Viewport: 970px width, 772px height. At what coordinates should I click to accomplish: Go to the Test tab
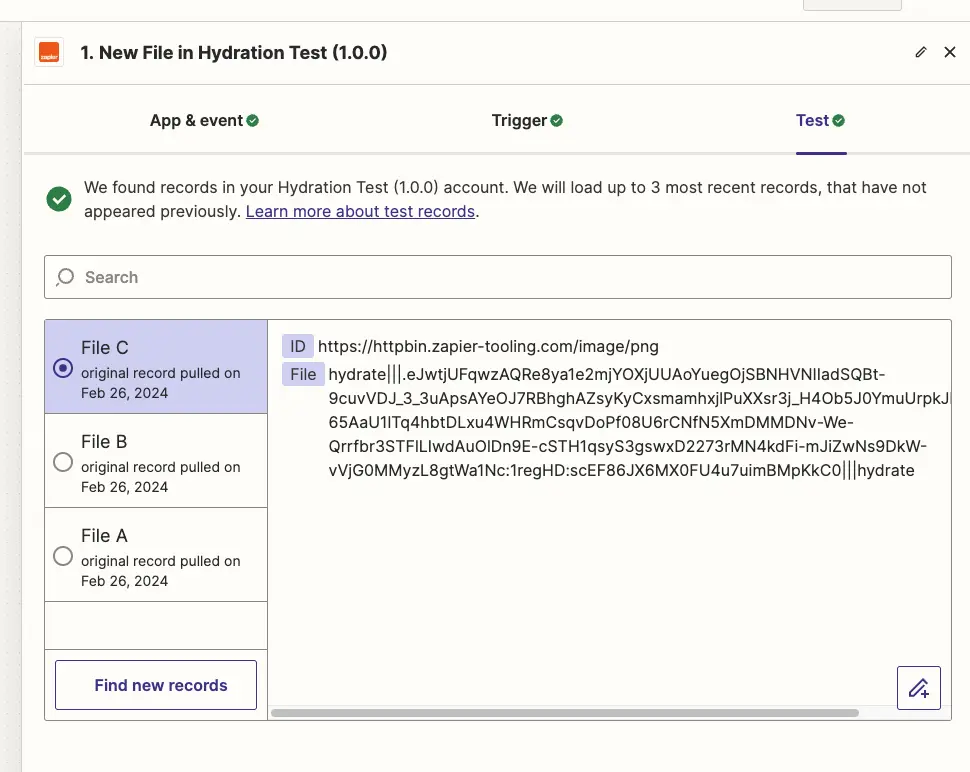click(x=820, y=121)
